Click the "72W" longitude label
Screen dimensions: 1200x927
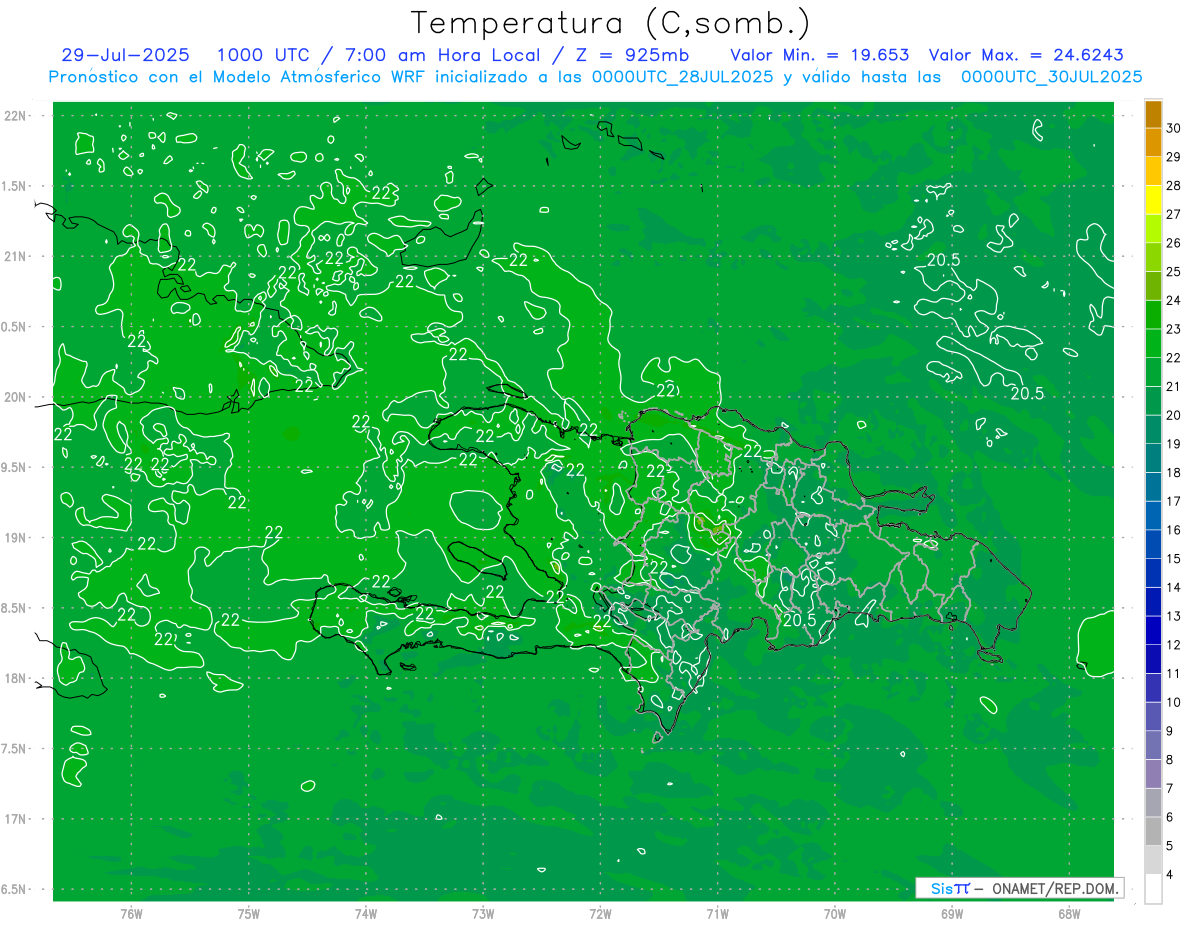600,915
